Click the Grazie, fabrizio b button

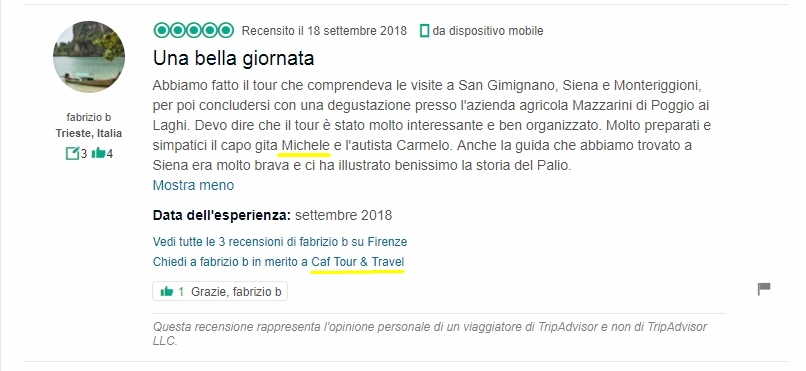point(220,291)
